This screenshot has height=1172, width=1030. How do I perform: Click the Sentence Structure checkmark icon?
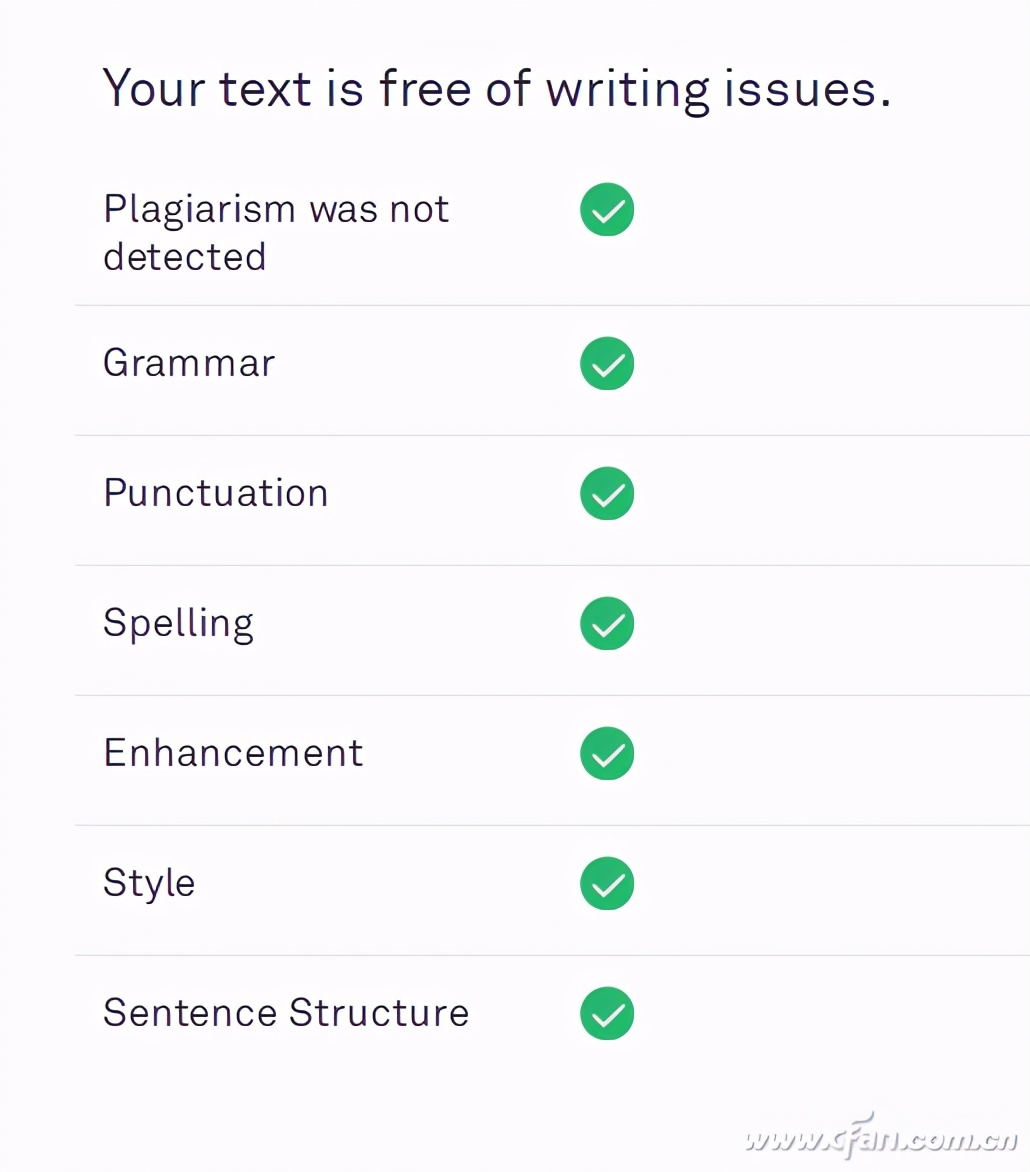point(607,1014)
